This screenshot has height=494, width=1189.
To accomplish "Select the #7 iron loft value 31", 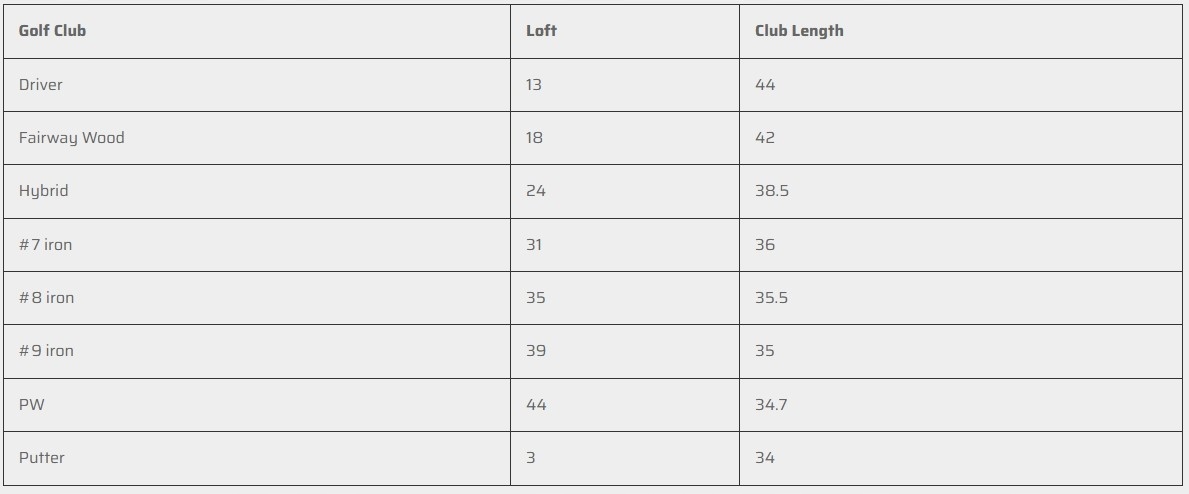I will [535, 245].
